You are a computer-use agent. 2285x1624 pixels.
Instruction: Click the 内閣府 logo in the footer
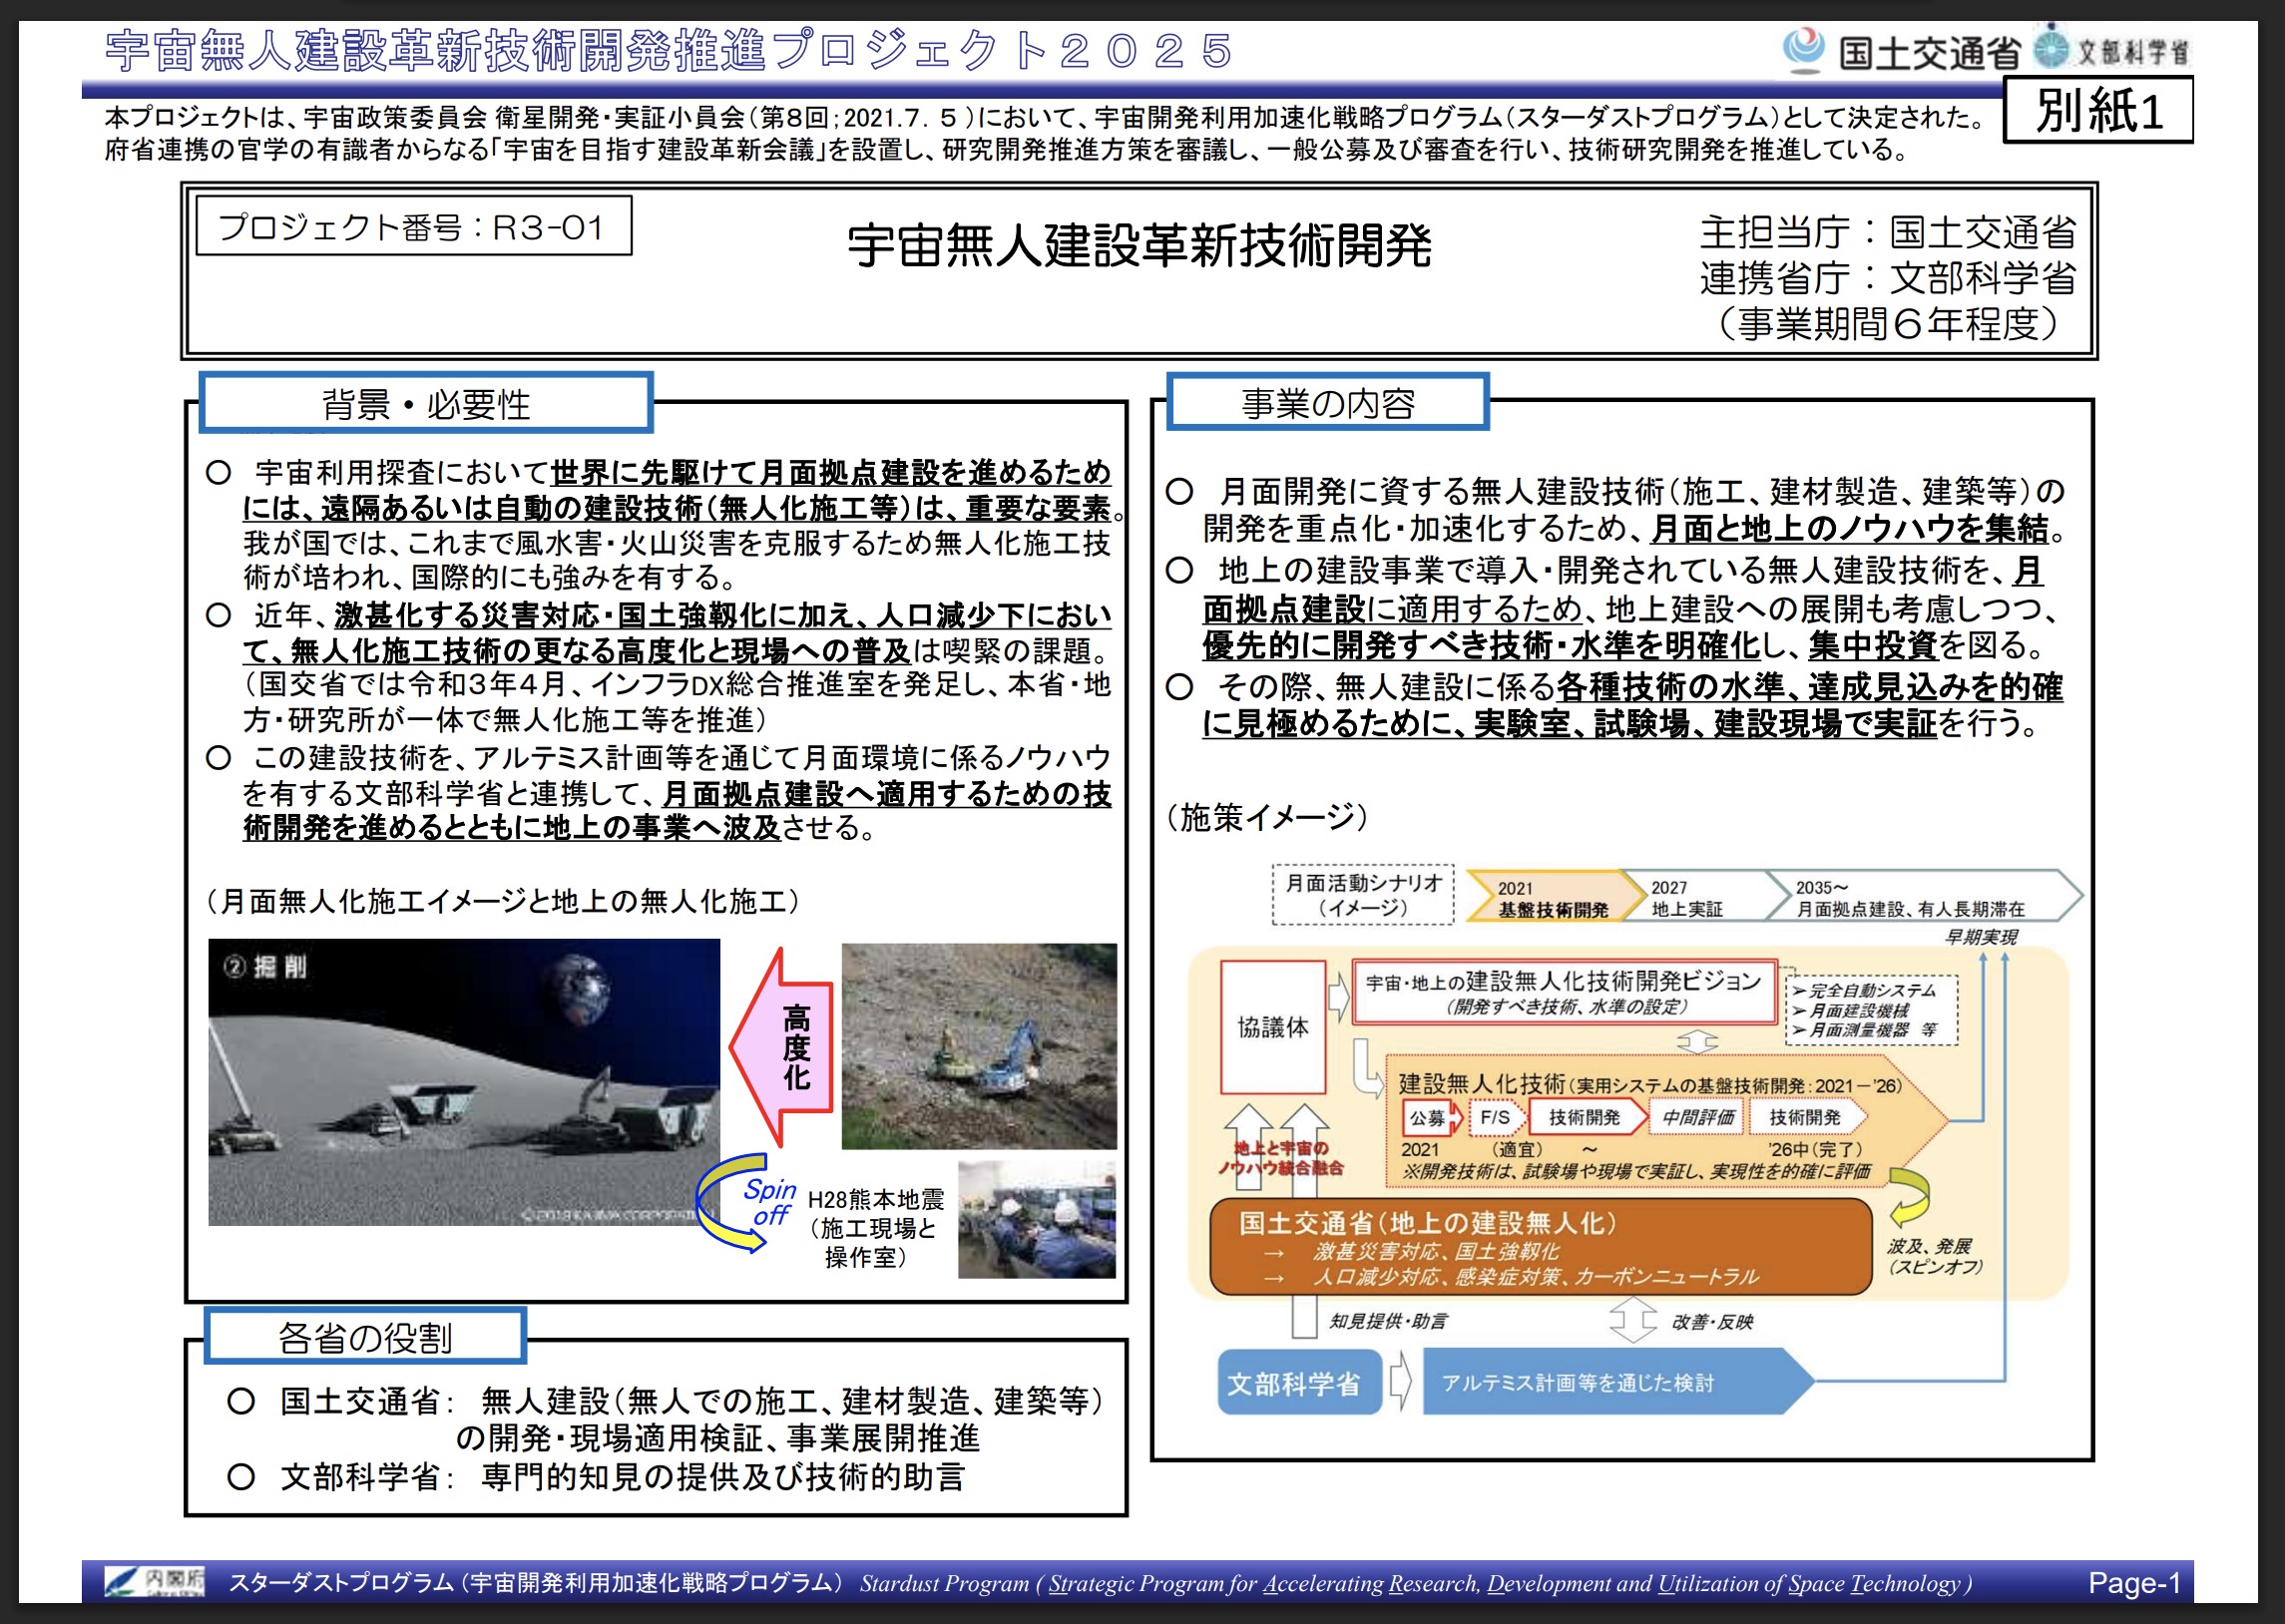(x=155, y=1582)
